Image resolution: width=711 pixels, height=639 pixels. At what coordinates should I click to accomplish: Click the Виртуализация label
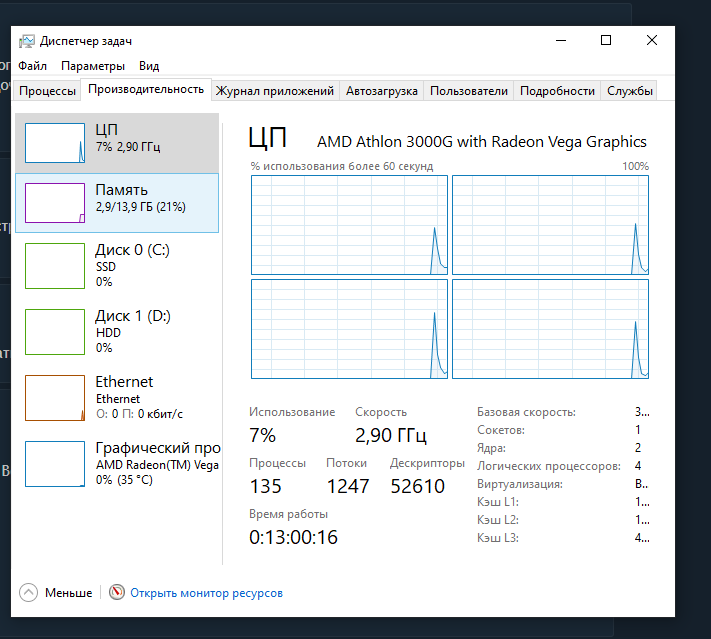click(520, 484)
